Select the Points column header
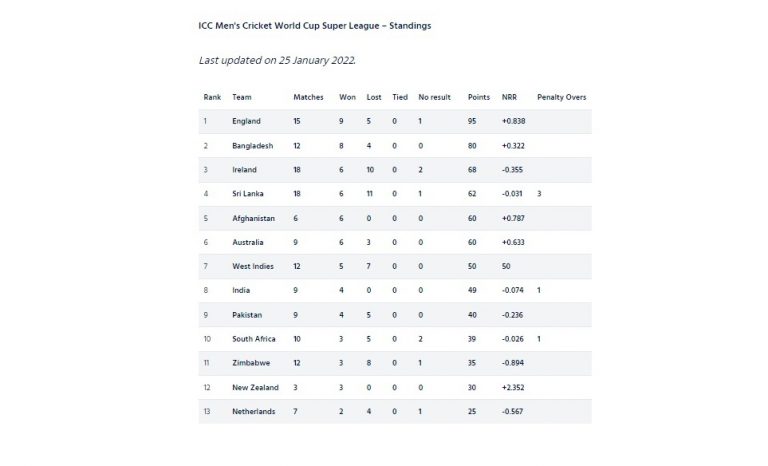The height and width of the screenshot is (466, 768). 479,97
